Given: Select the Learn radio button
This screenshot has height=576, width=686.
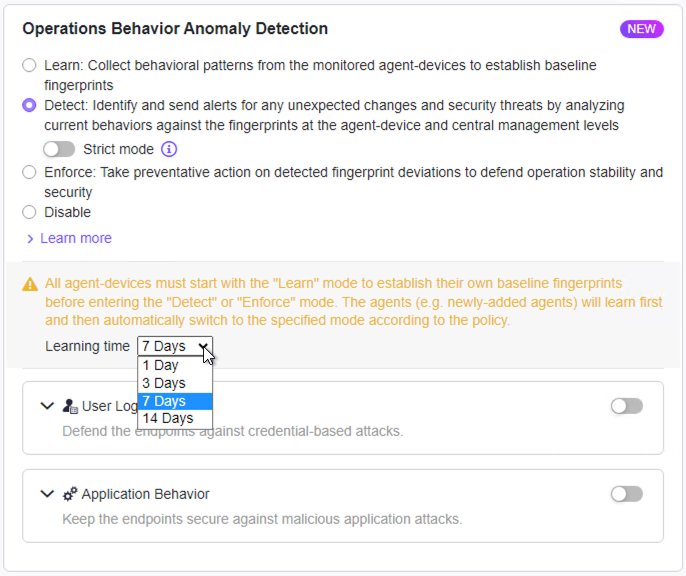Looking at the screenshot, I should click(x=29, y=65).
